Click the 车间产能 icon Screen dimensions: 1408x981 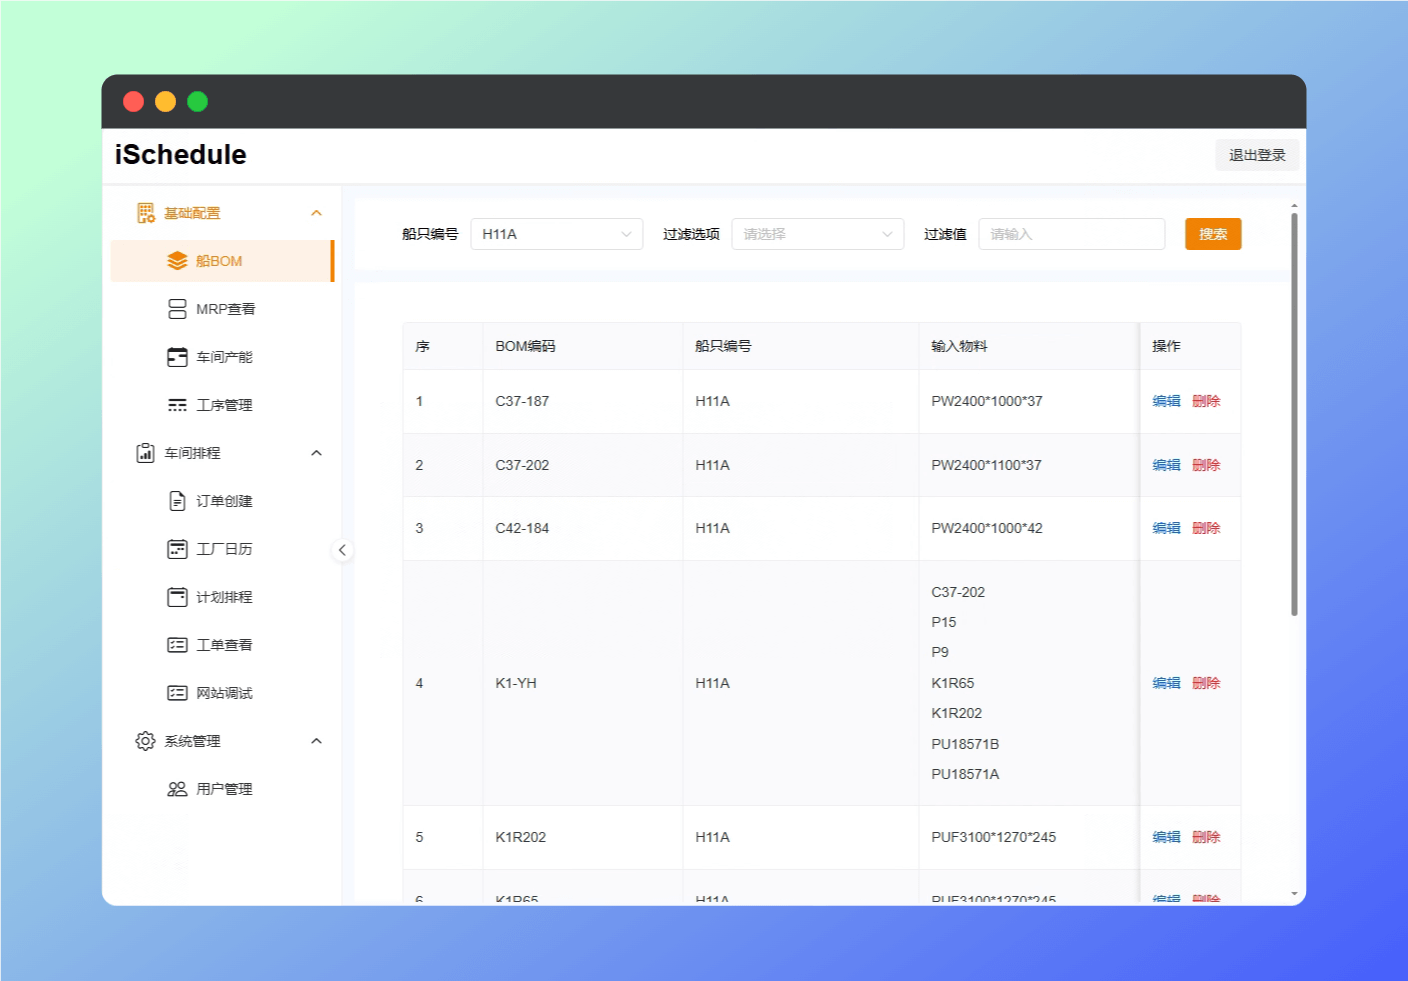pyautogui.click(x=177, y=357)
